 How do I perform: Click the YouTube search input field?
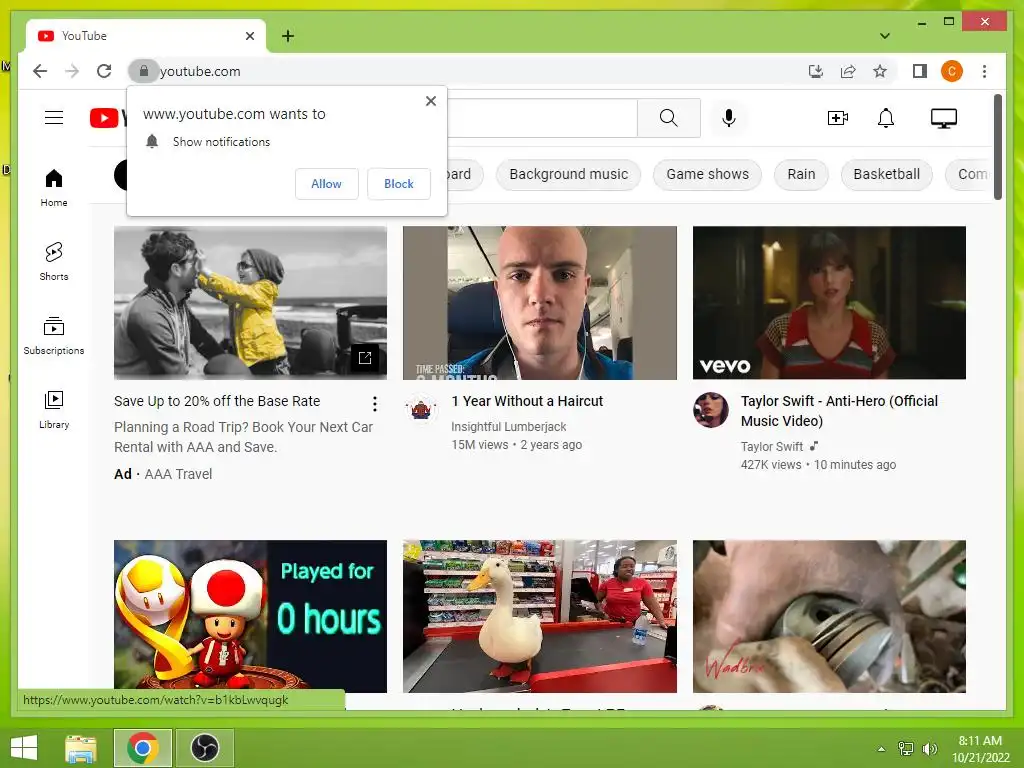[x=542, y=118]
